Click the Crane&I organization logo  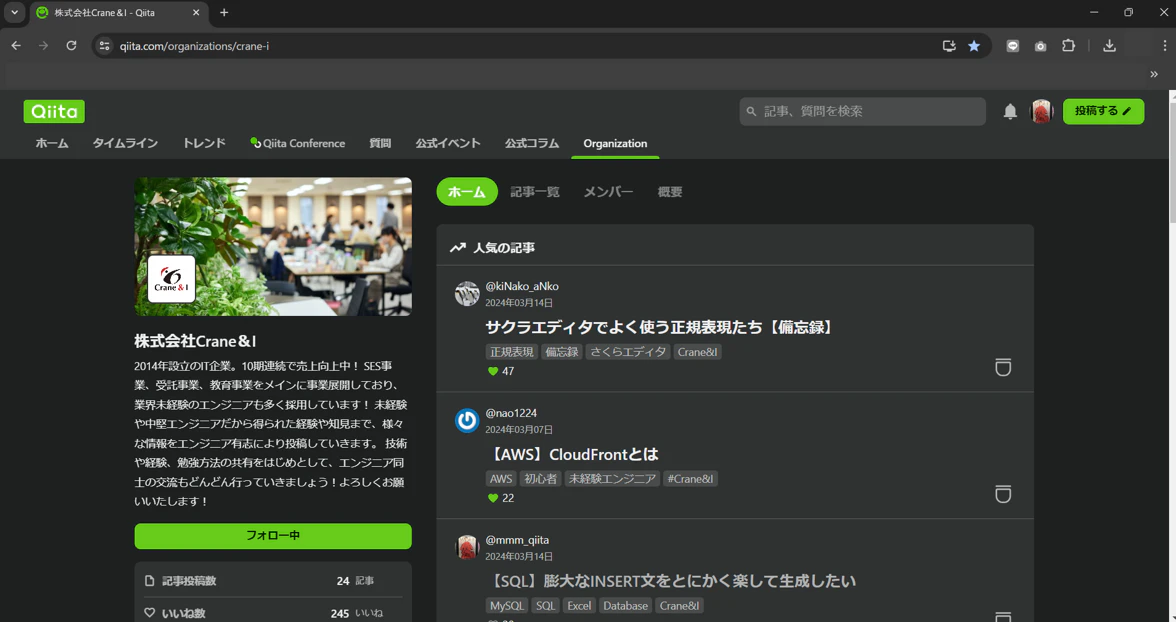171,278
